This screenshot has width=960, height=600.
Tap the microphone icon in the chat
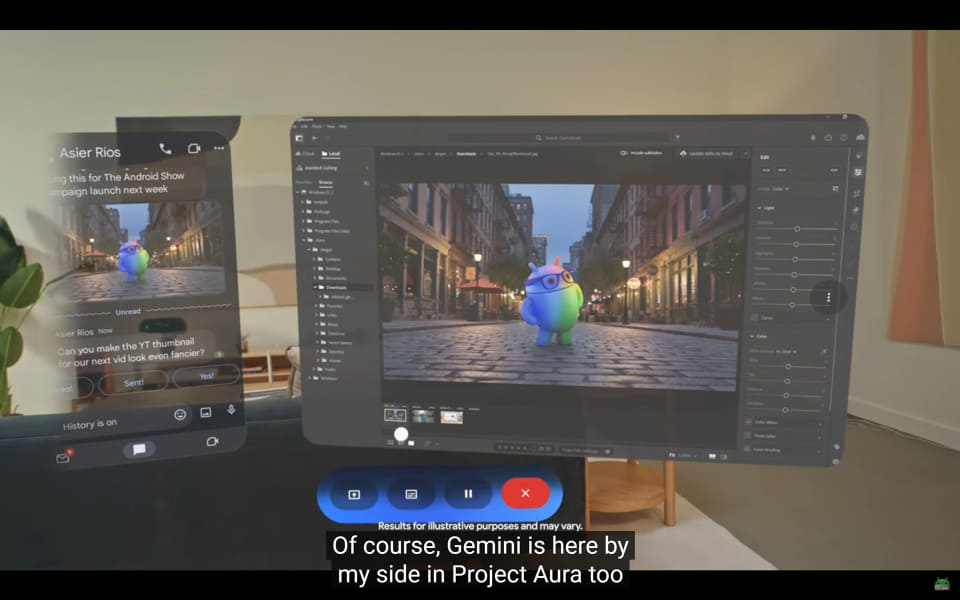click(231, 410)
